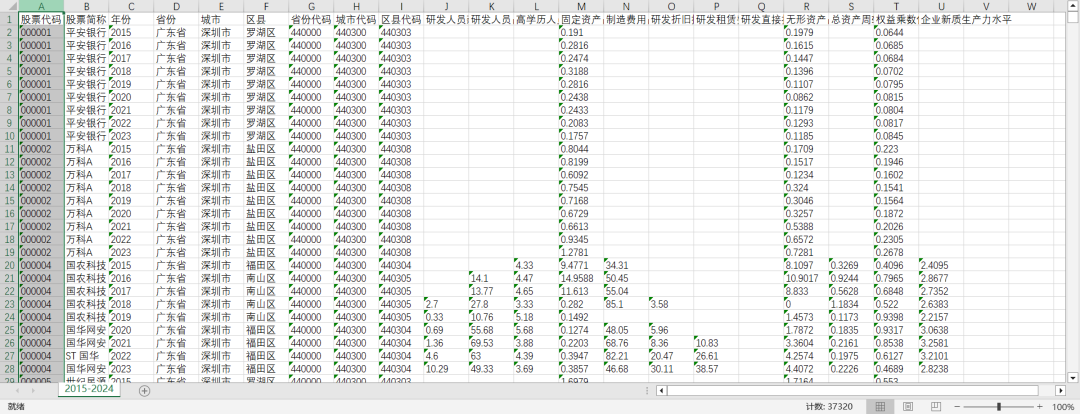Select the 制造费用 header cell
This screenshot has height=414, width=1080.
point(626,19)
